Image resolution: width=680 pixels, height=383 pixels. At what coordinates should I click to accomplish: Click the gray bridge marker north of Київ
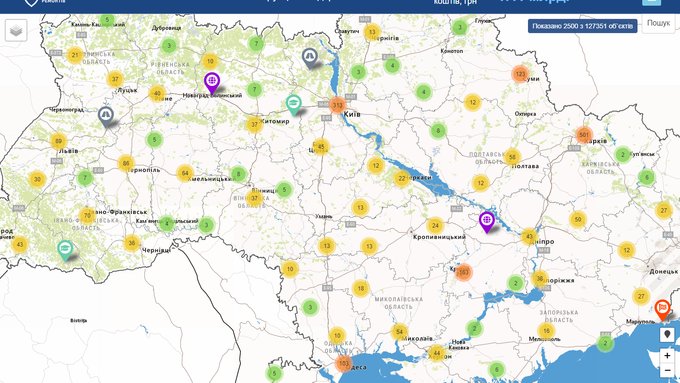[310, 59]
